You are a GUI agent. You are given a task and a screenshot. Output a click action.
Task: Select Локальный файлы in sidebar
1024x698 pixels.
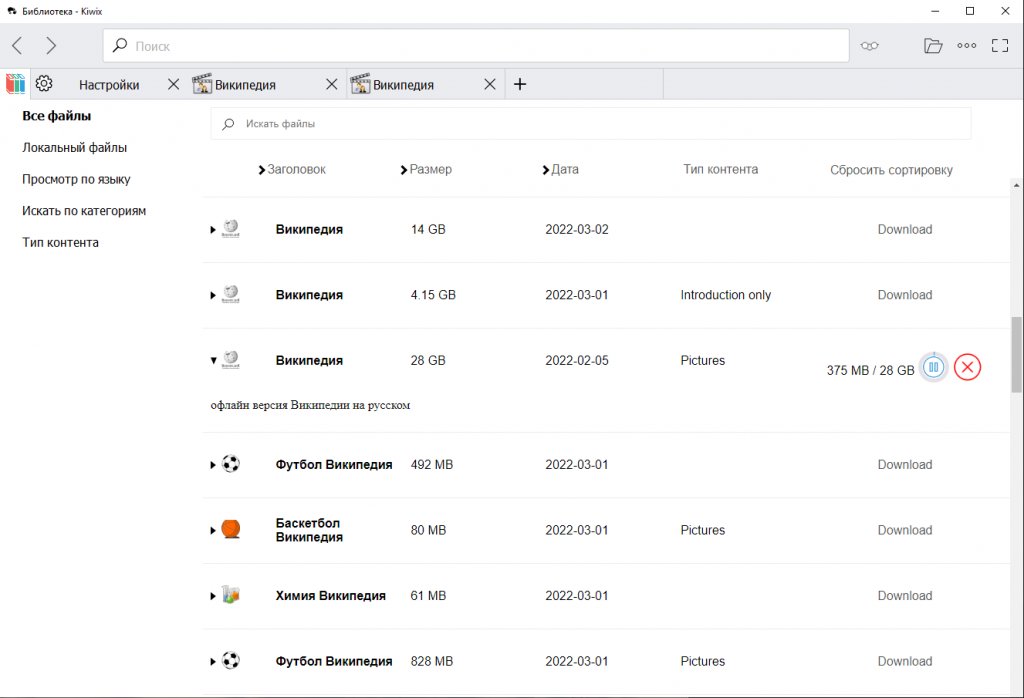(74, 148)
